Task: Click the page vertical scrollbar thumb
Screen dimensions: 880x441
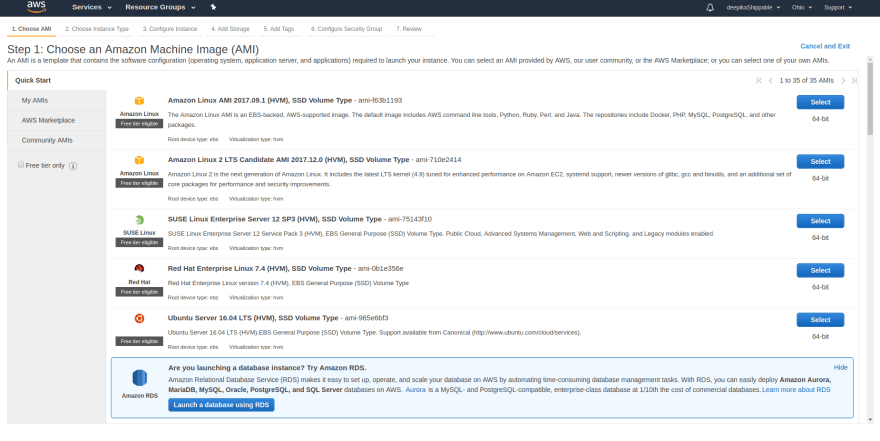Action: click(x=870, y=98)
